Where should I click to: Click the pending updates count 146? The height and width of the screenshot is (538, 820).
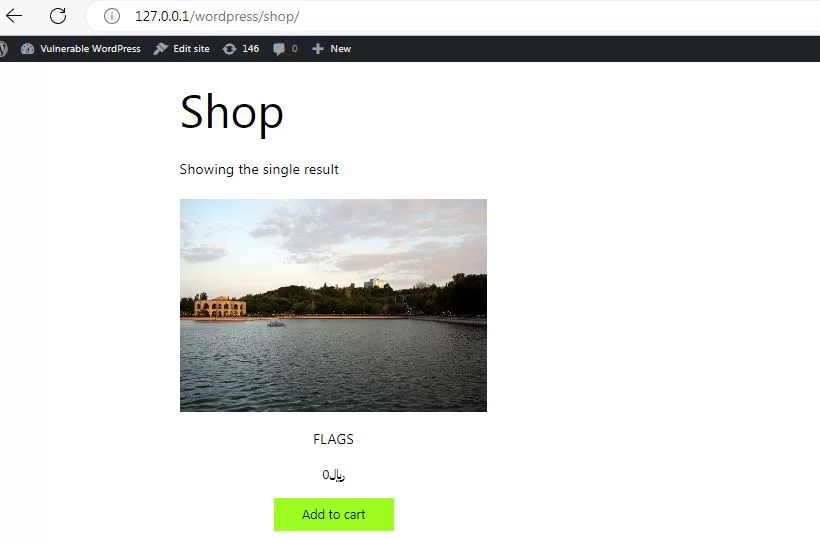(x=250, y=48)
